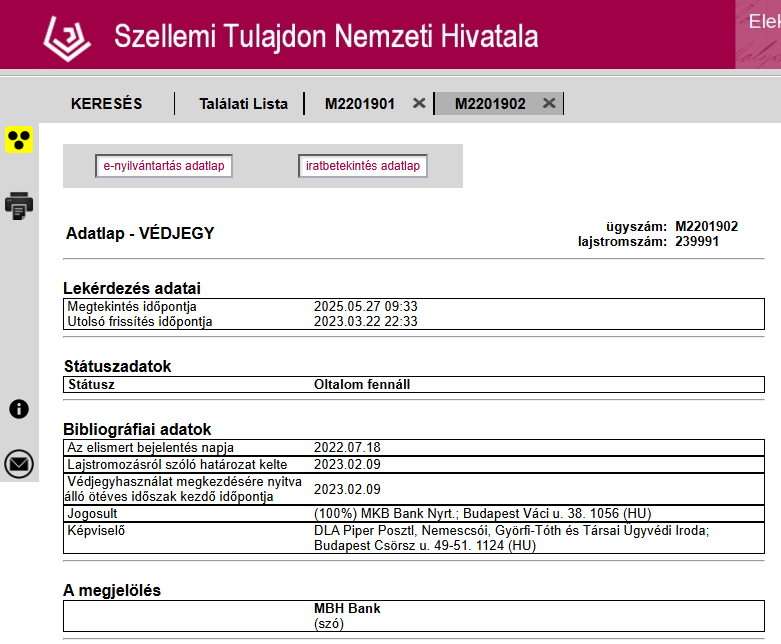
Task: Switch to the Találati Lista tab
Action: pos(244,104)
